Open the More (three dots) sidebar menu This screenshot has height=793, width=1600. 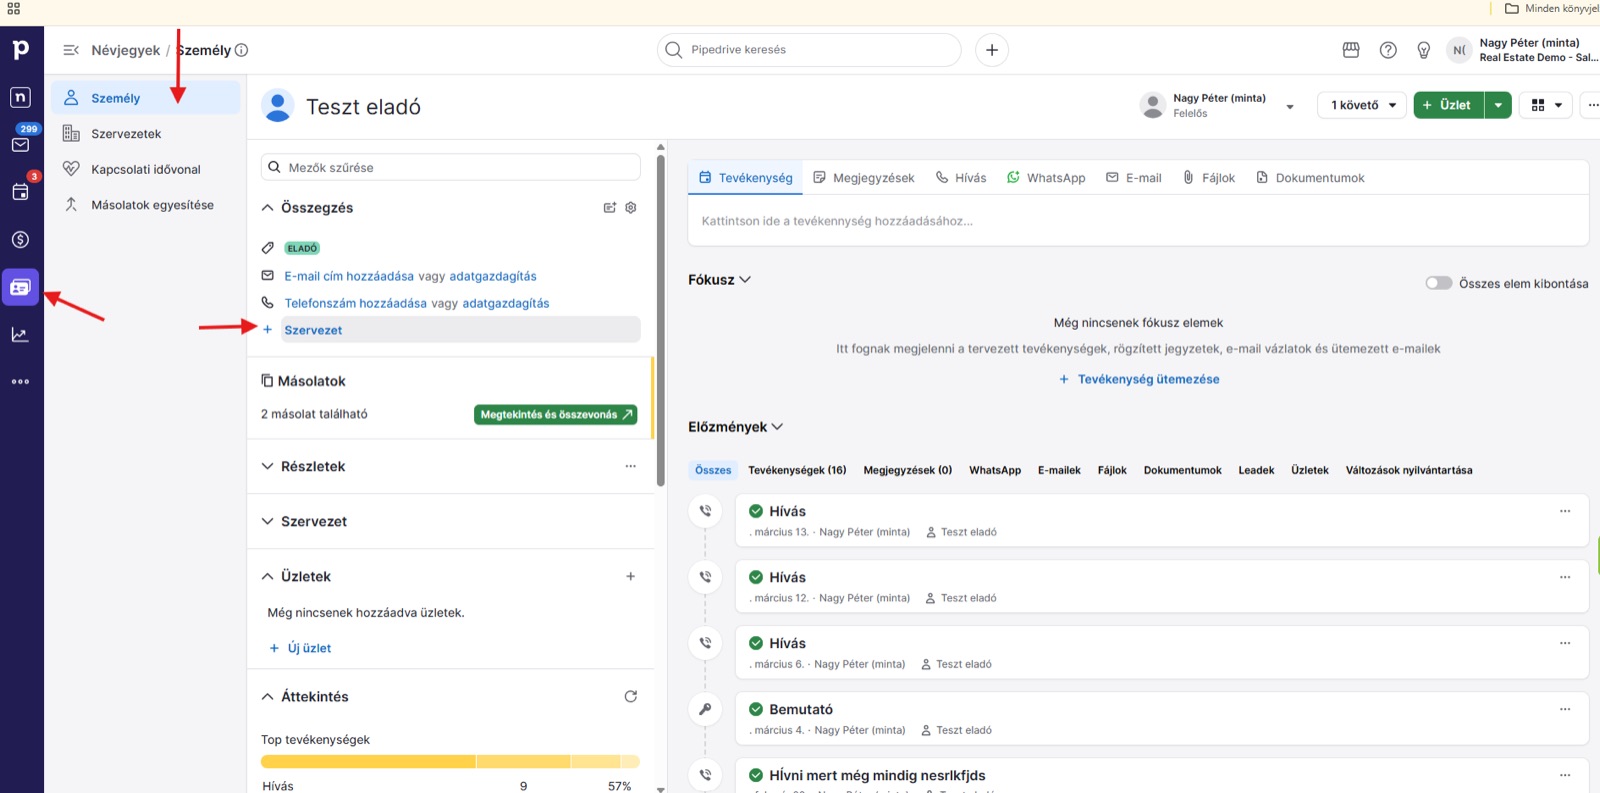tap(20, 382)
